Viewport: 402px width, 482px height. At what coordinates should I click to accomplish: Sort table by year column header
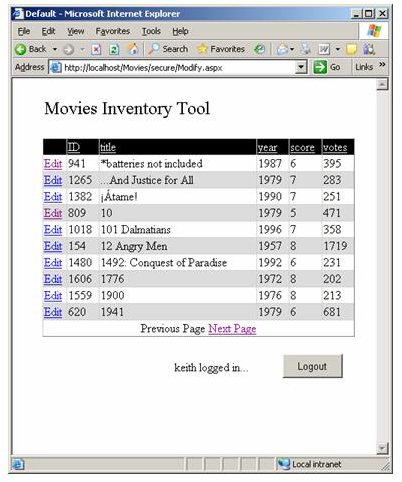point(267,148)
